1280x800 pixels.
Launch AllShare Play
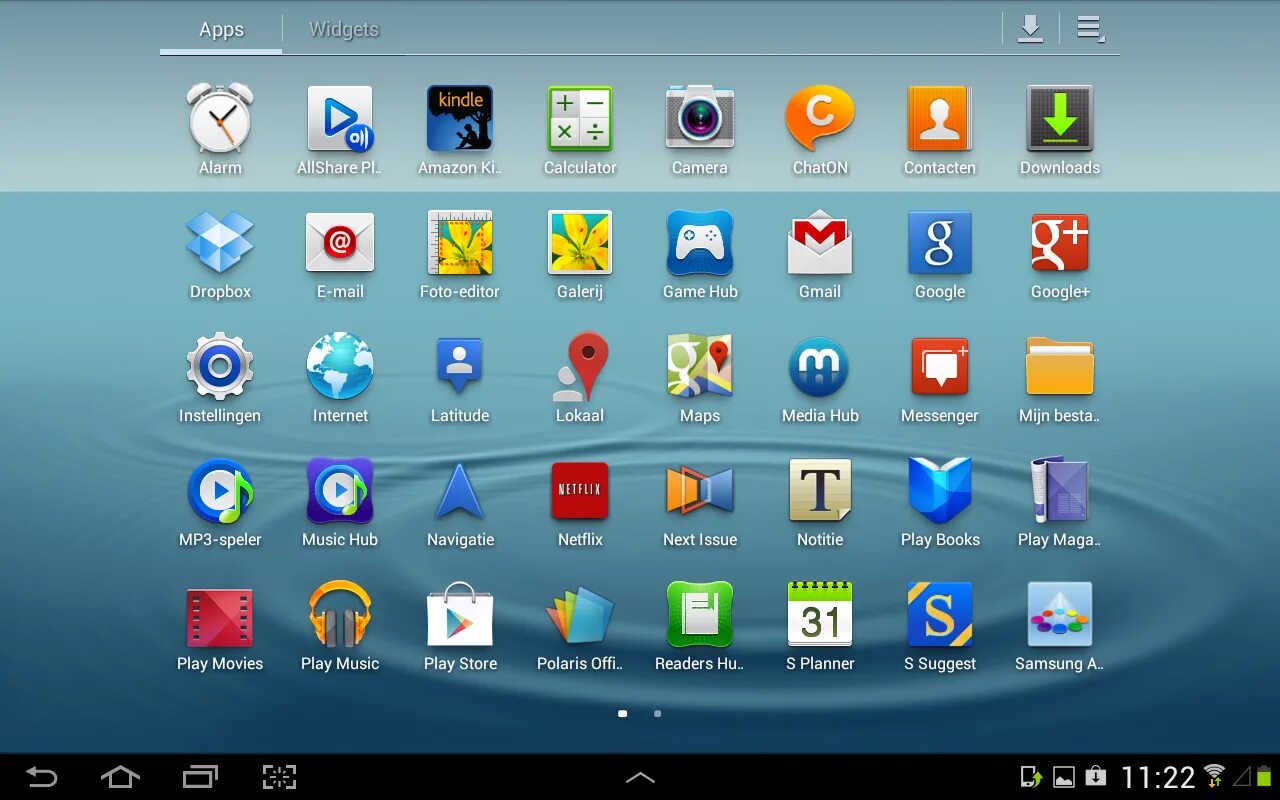click(340, 119)
